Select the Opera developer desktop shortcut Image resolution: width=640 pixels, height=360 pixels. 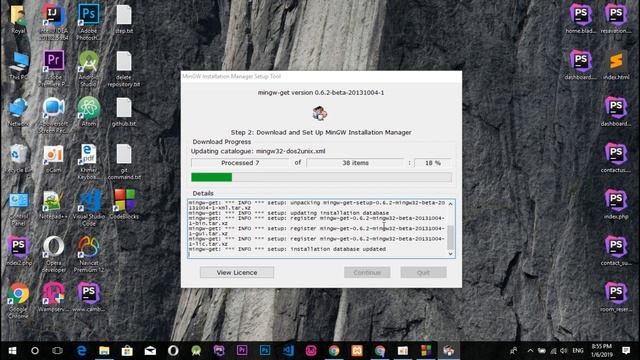[53, 254]
